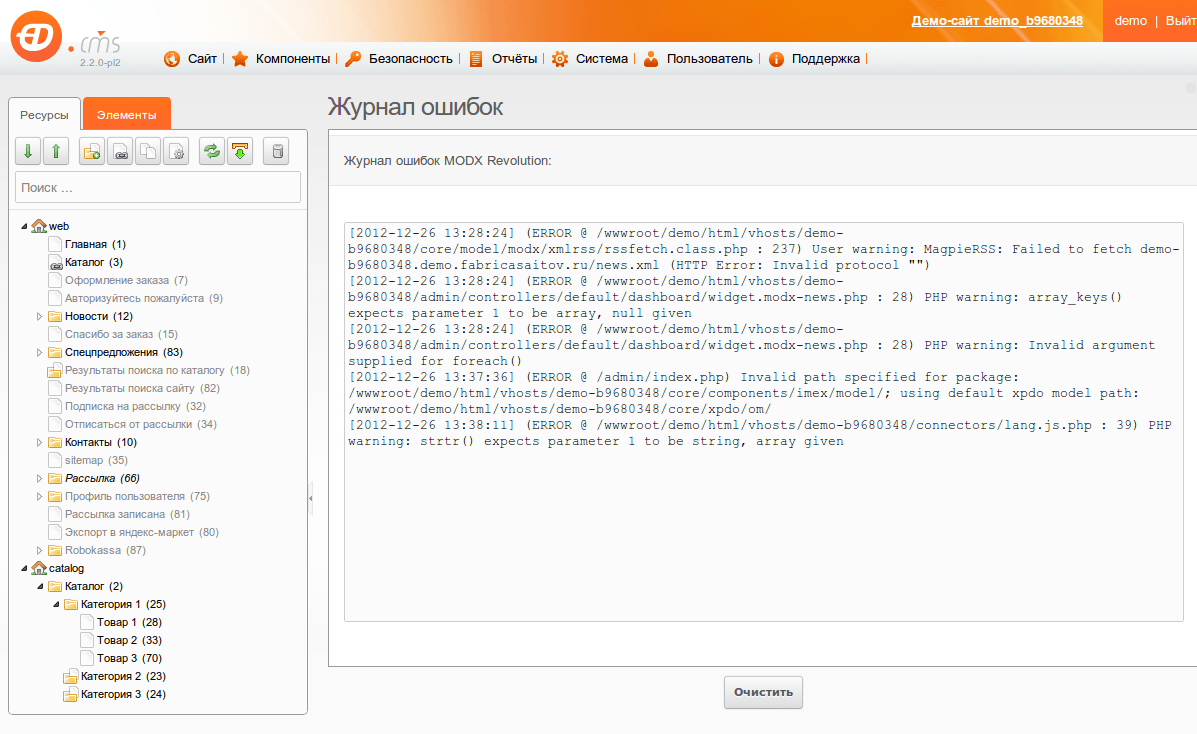This screenshot has width=1197, height=734.
Task: Collapse the left resource panel using the splitter handle
Action: [x=311, y=498]
